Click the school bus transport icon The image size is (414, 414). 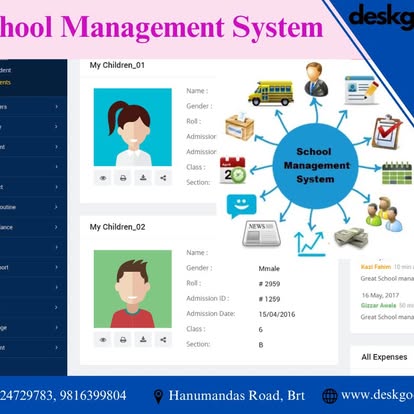[x=271, y=93]
